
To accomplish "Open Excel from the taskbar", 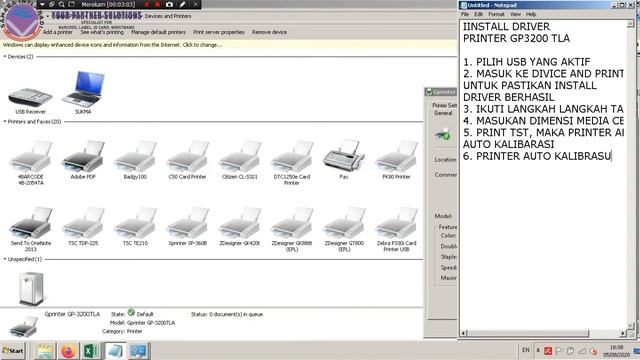I will pyautogui.click(x=91, y=351).
